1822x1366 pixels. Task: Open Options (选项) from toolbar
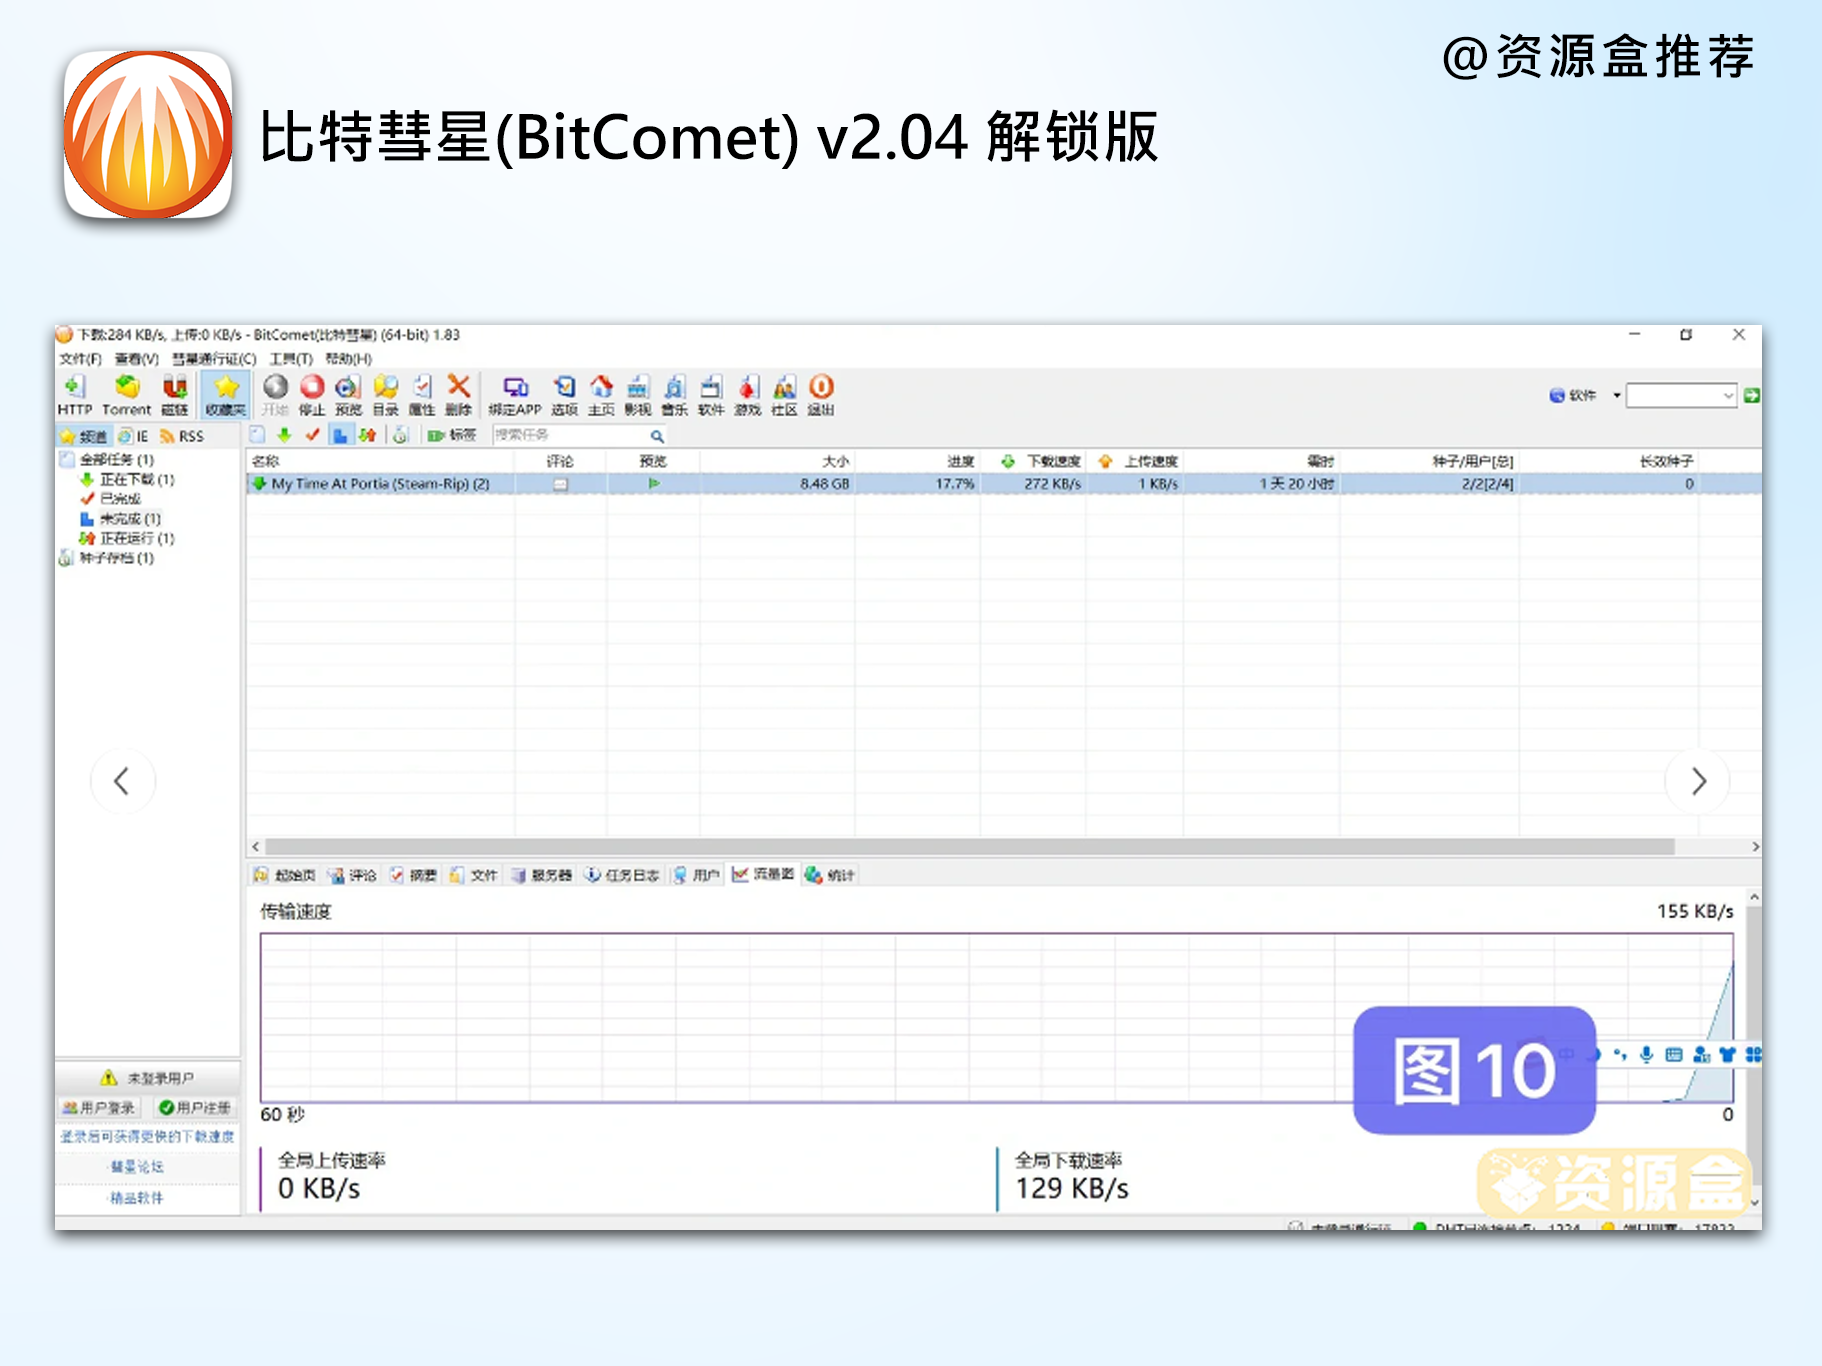[x=565, y=395]
